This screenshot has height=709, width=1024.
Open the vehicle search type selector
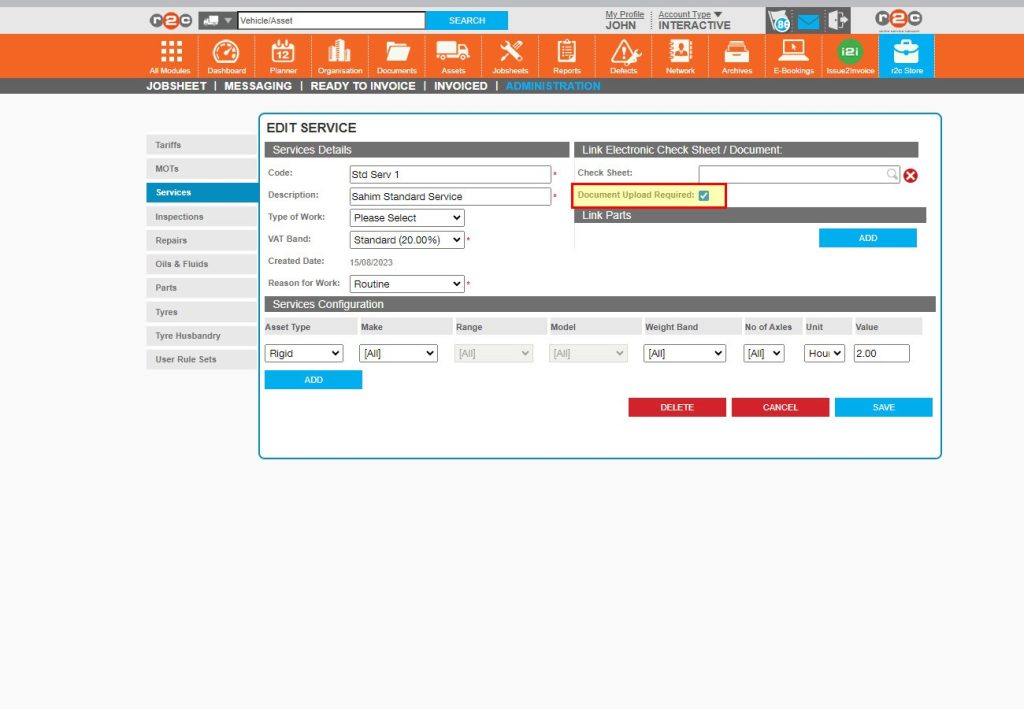pos(217,21)
